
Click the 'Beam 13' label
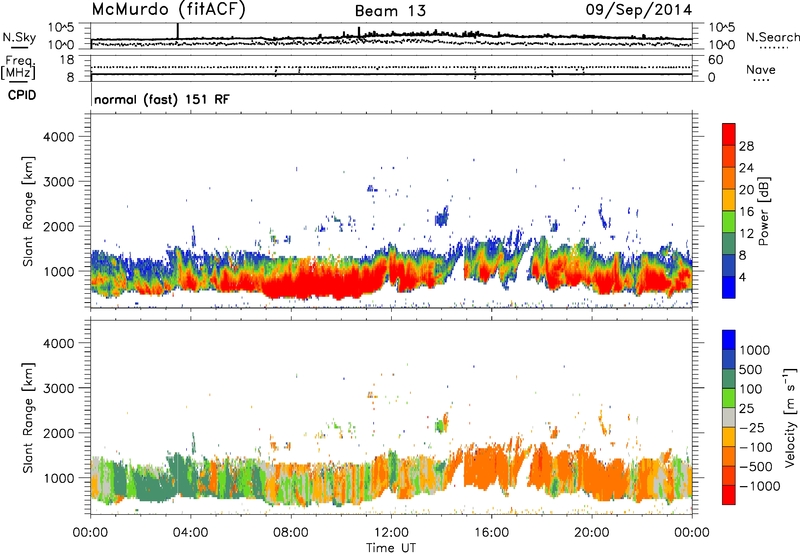pos(390,11)
